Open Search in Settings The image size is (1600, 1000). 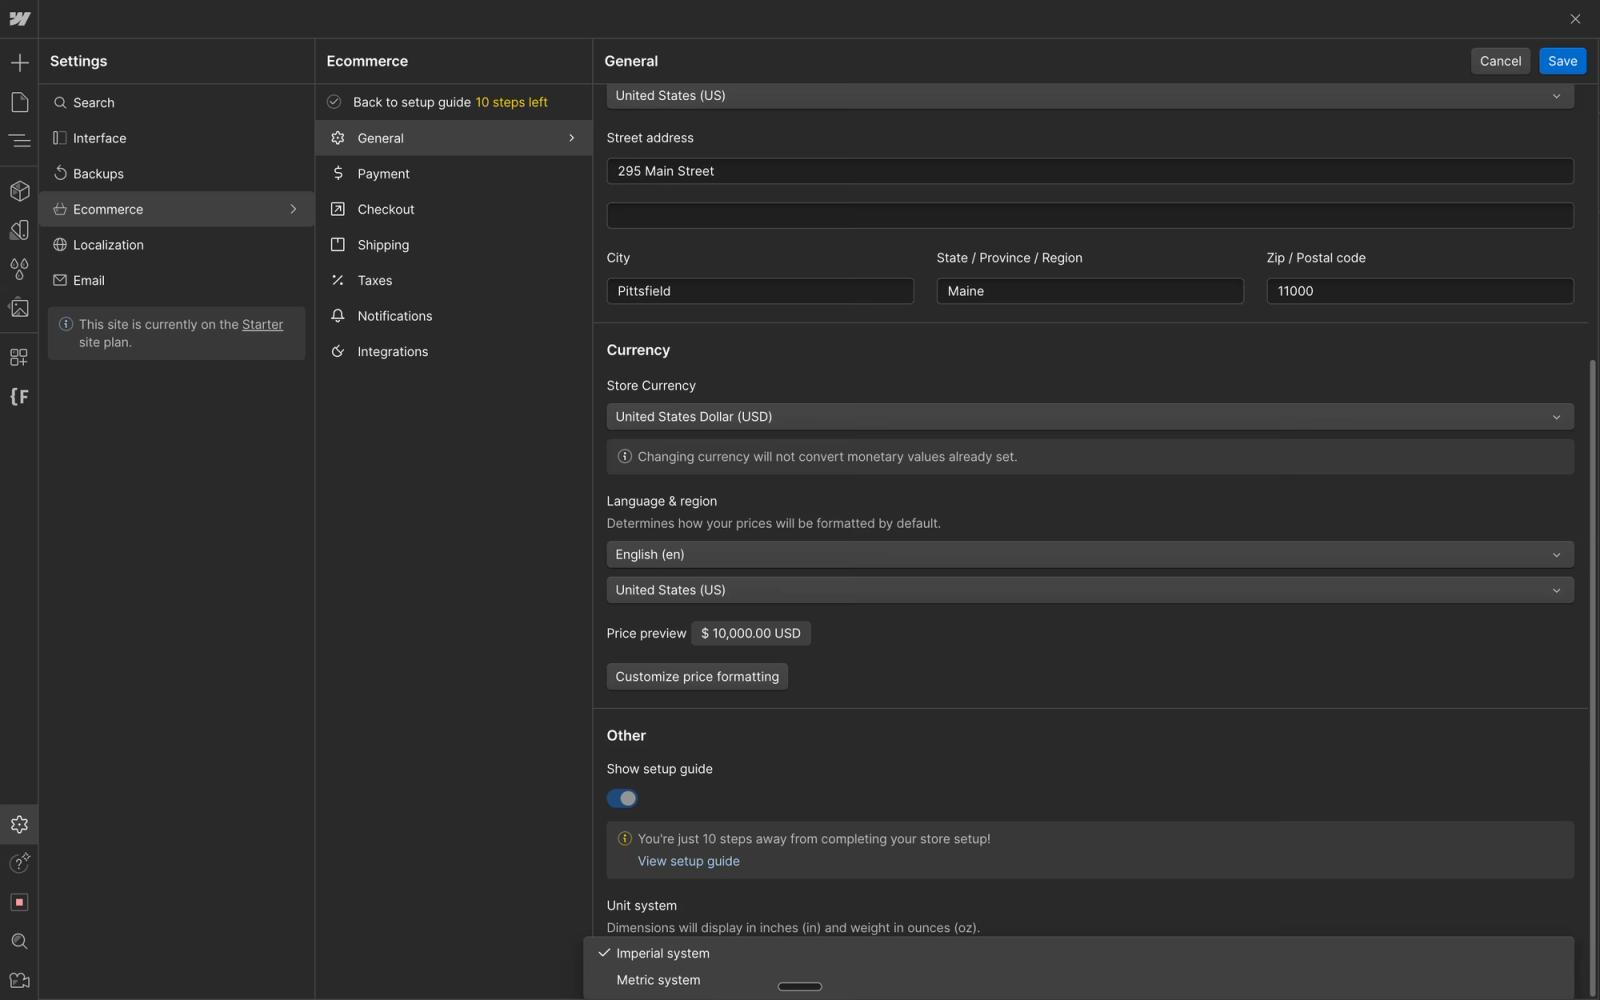(177, 103)
